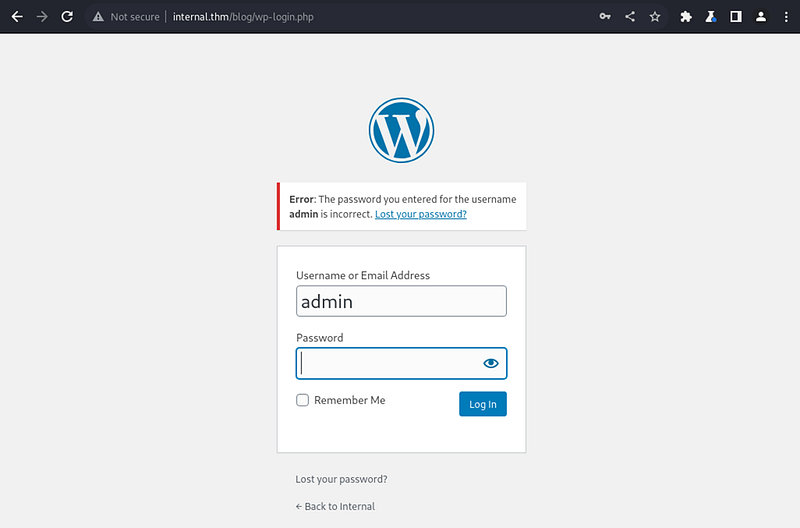This screenshot has height=528, width=800.
Task: Click the URL address bar
Action: tap(378, 17)
